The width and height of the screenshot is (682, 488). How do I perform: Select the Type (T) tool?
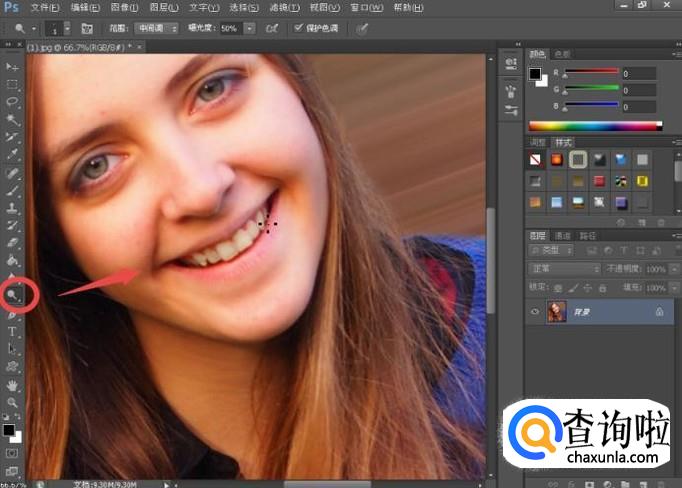click(13, 331)
